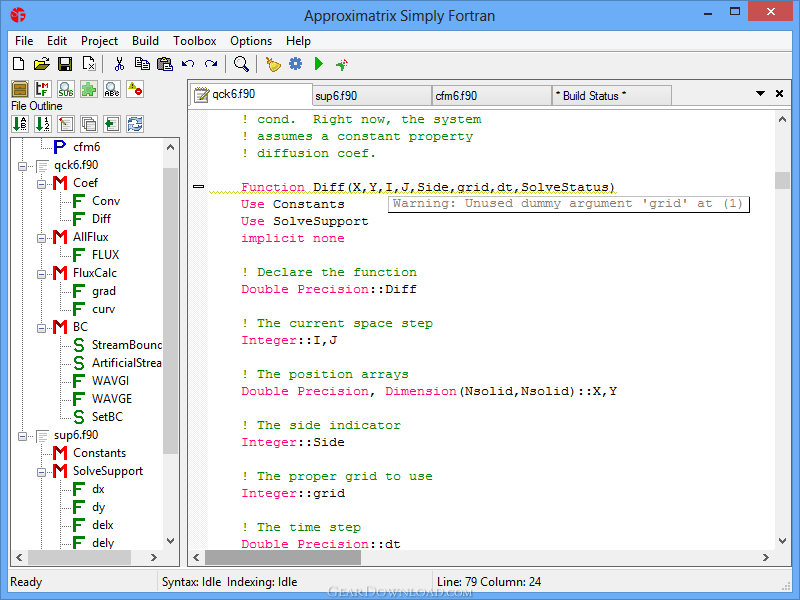Screen dimensions: 800x600
Task: Open the Project menu
Action: [x=99, y=41]
